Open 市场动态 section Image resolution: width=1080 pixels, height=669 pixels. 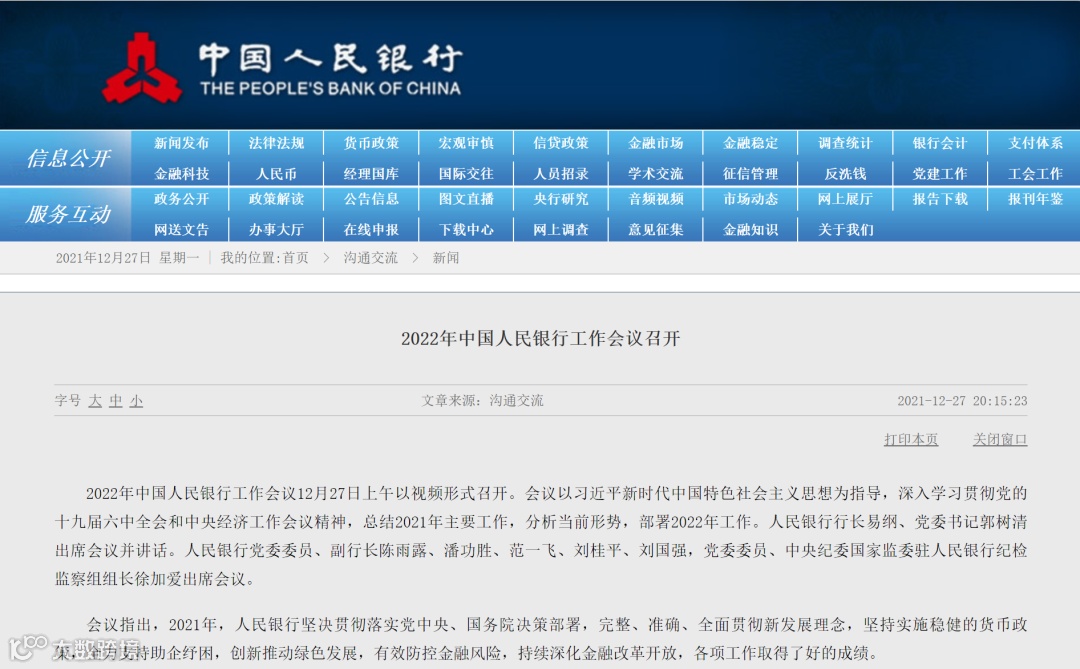(751, 199)
